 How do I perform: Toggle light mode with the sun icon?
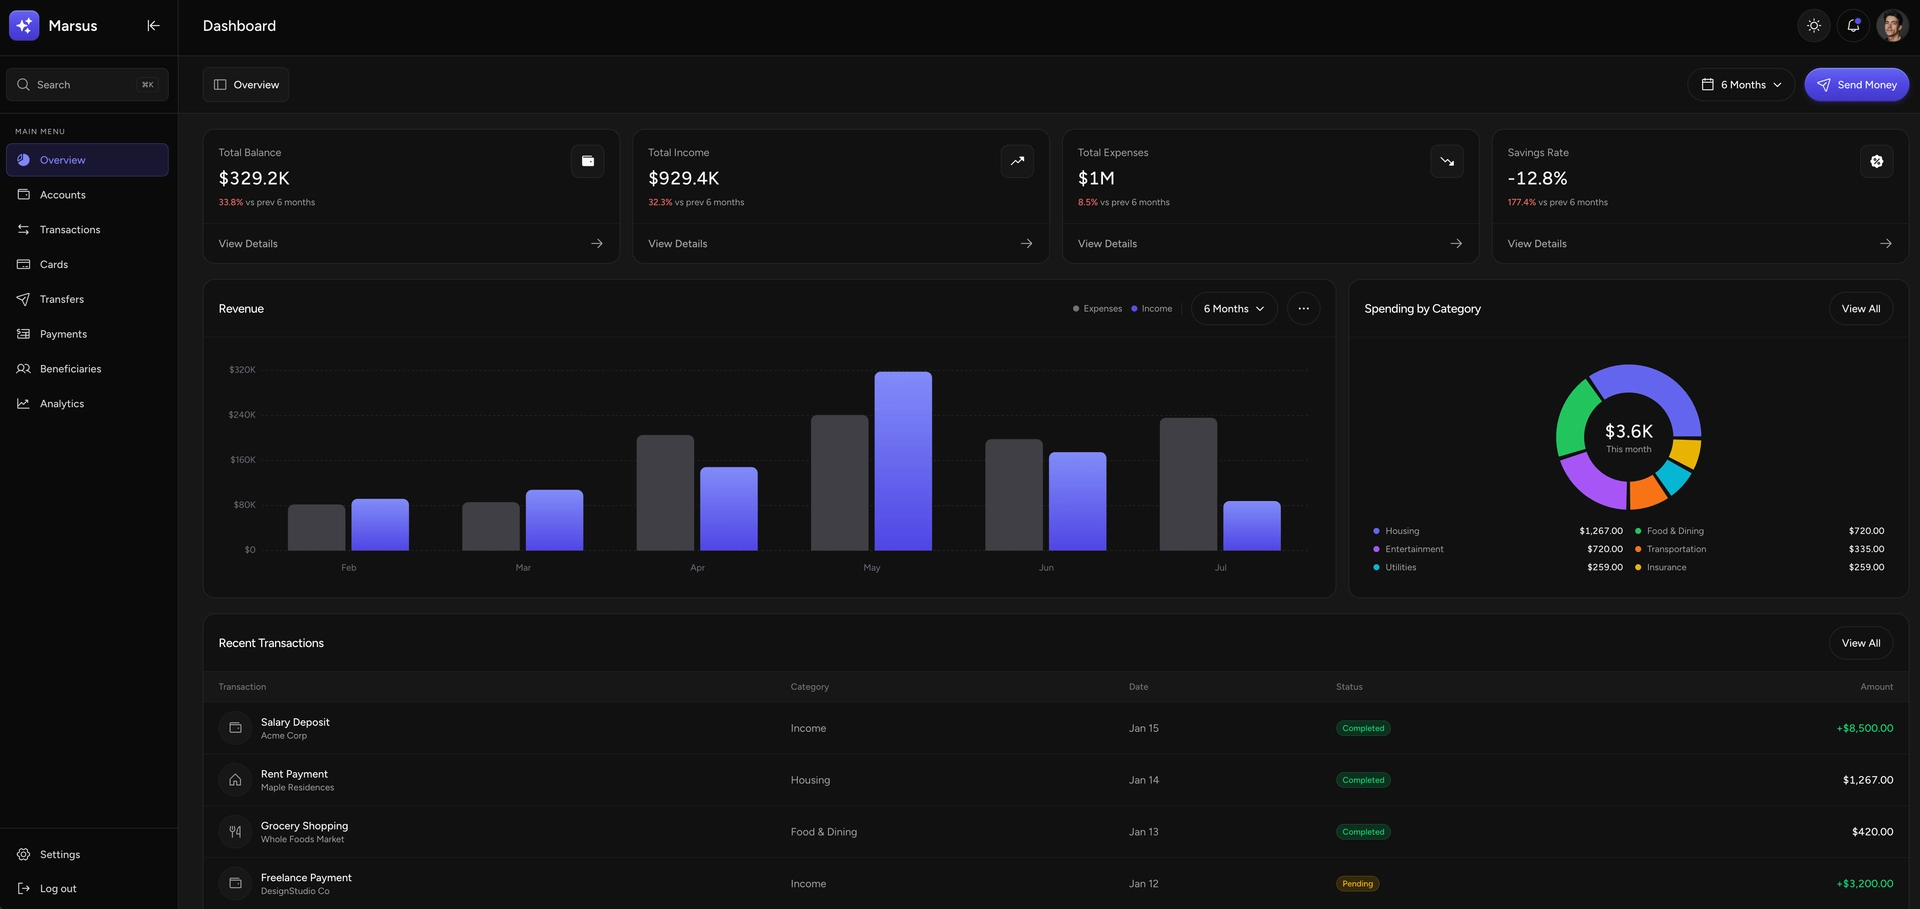tap(1813, 25)
